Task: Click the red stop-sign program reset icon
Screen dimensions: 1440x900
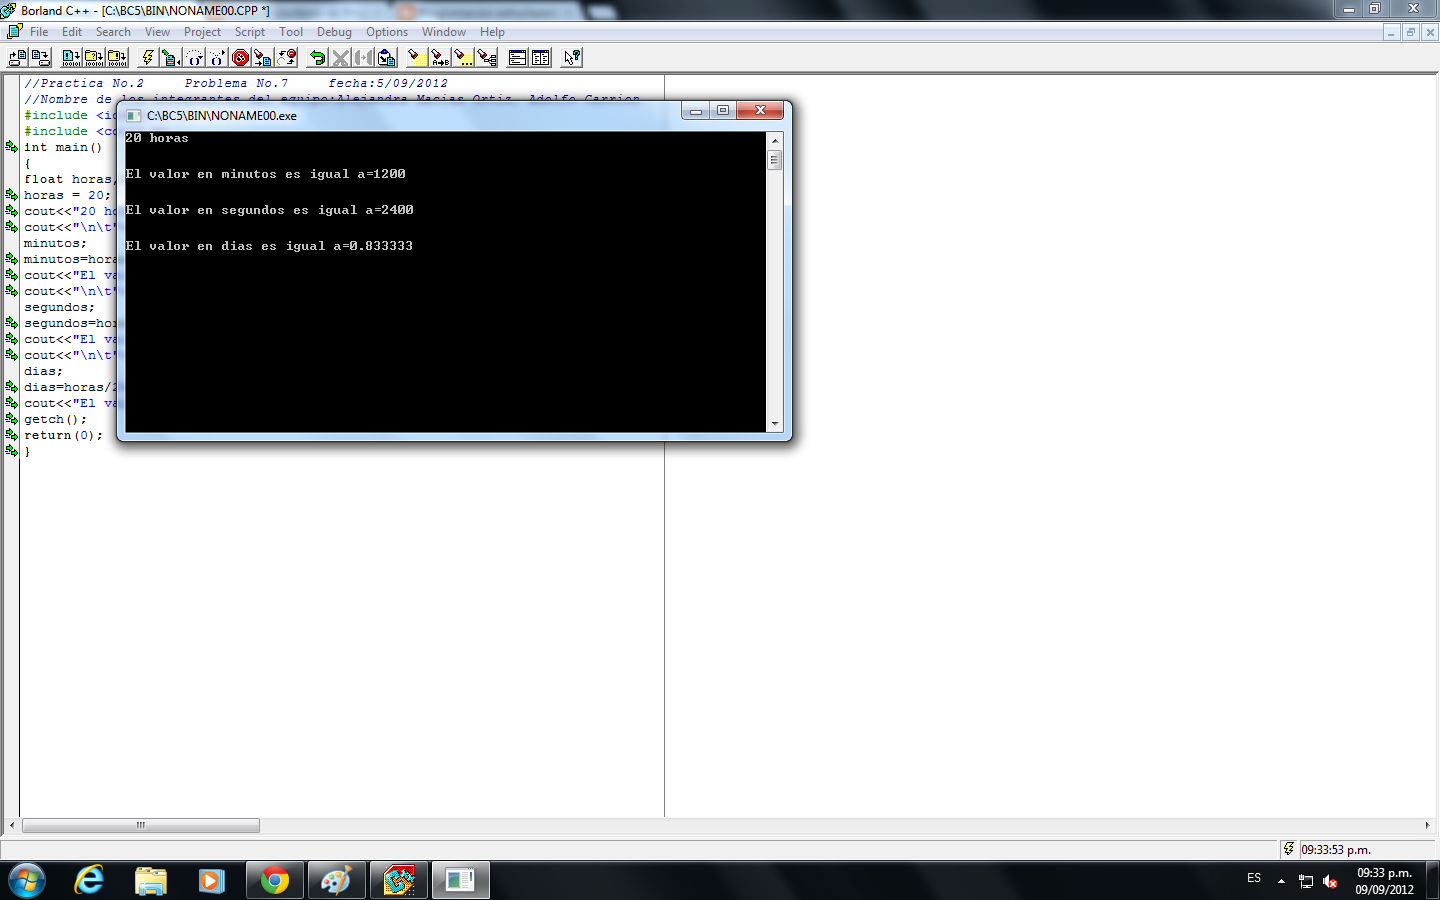Action: [x=238, y=57]
